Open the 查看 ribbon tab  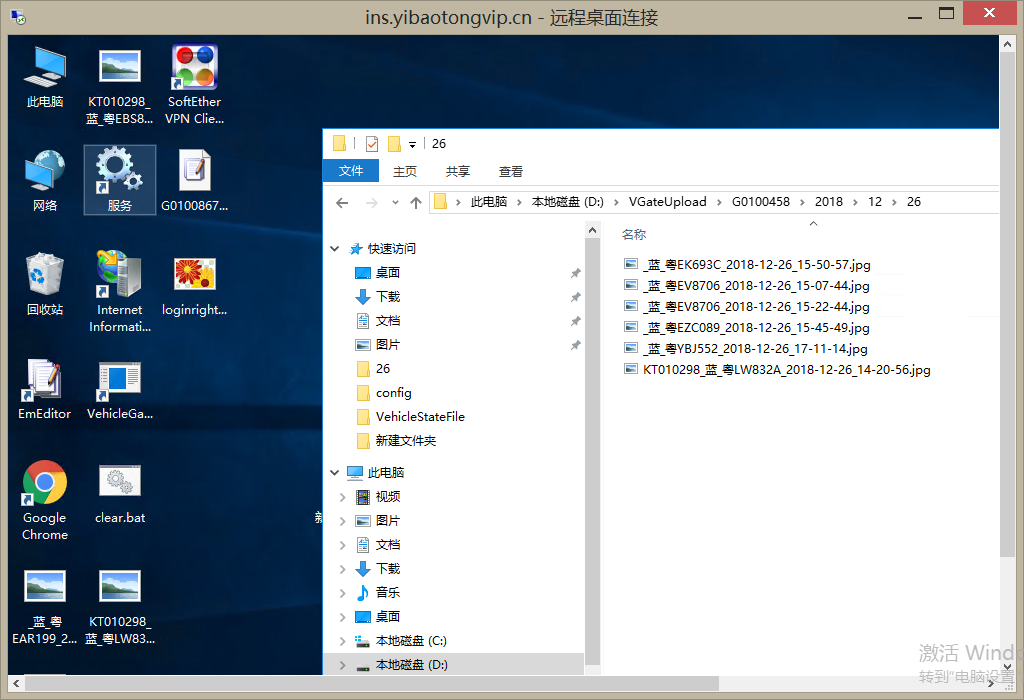click(x=511, y=172)
